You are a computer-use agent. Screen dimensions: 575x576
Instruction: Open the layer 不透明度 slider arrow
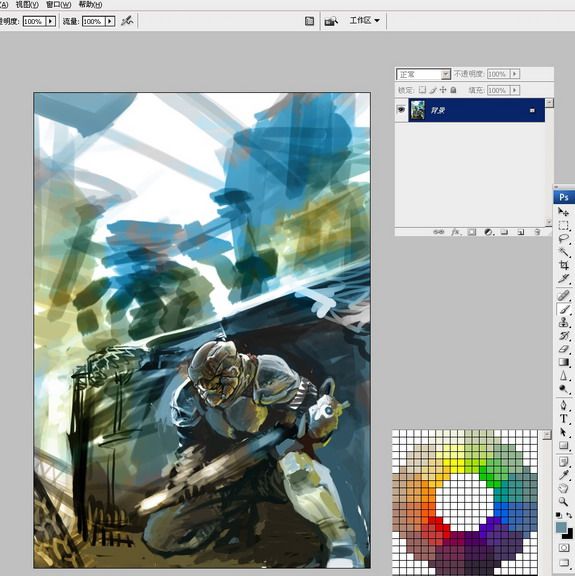[515, 74]
